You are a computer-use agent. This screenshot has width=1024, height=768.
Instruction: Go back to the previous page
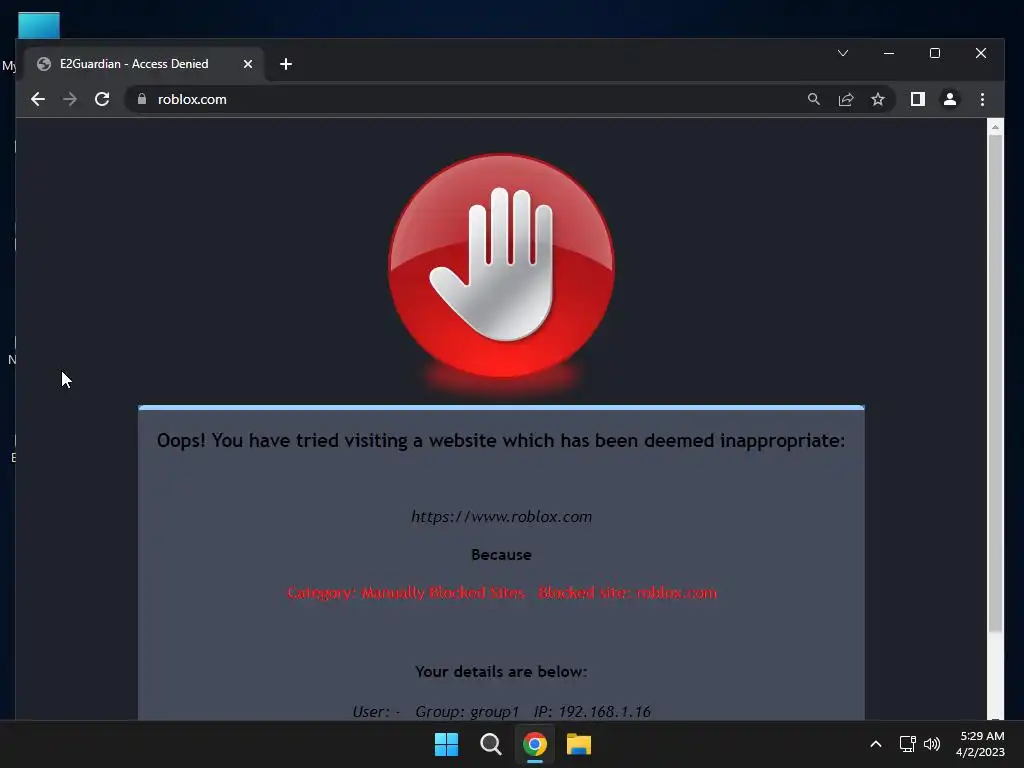(38, 99)
